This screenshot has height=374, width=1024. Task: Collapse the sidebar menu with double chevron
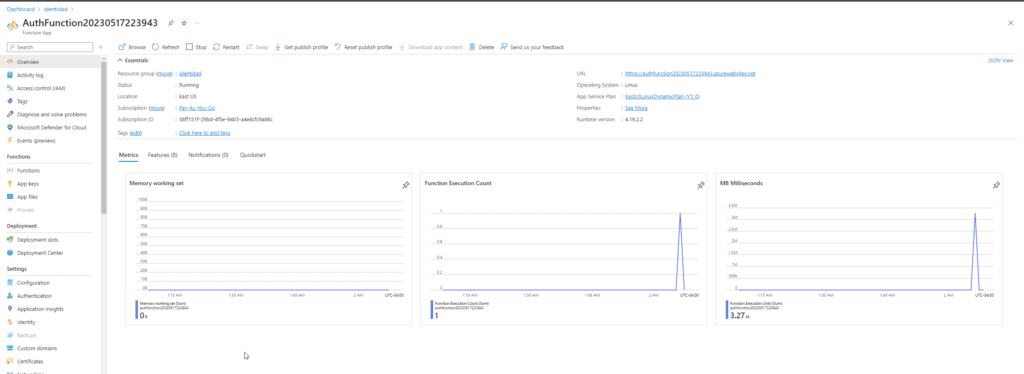point(101,47)
